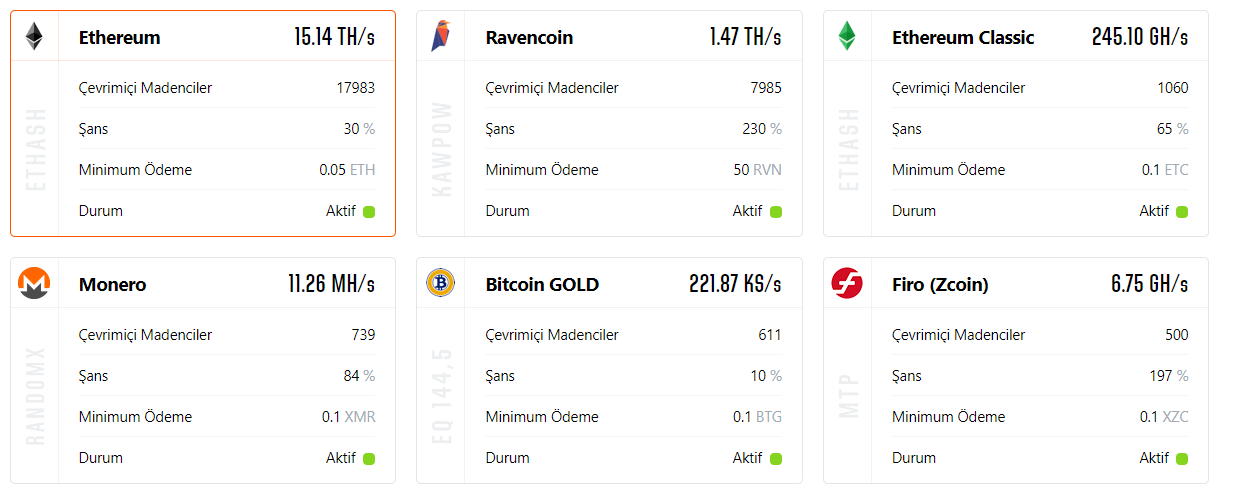
Task: Click the green Aktif status dot for Ethereum
Action: click(369, 212)
